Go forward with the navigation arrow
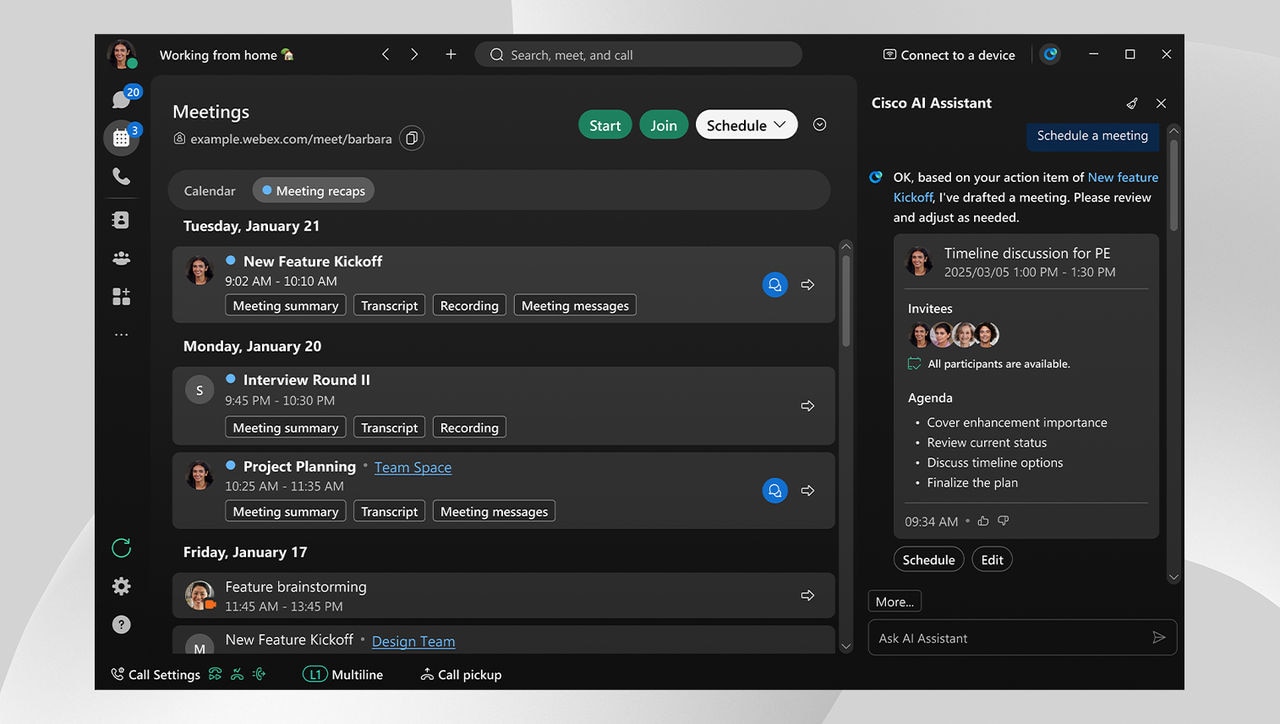 pyautogui.click(x=414, y=55)
